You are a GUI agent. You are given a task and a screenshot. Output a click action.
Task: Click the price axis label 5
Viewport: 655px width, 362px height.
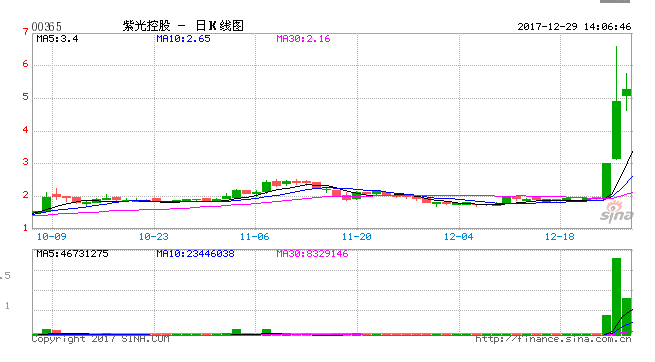pos(25,97)
